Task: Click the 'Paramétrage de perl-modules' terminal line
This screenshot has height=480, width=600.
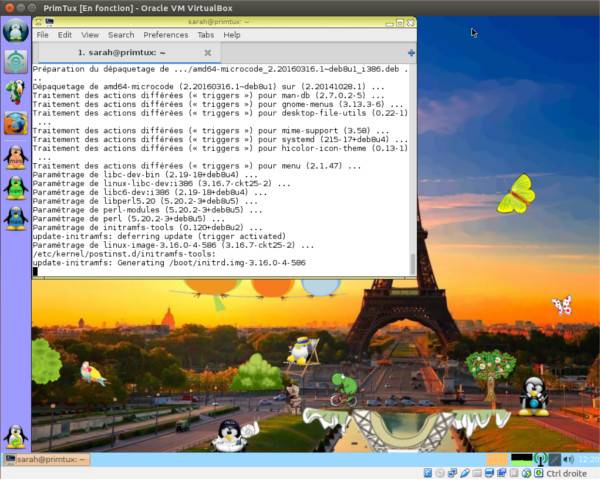Action: (147, 210)
